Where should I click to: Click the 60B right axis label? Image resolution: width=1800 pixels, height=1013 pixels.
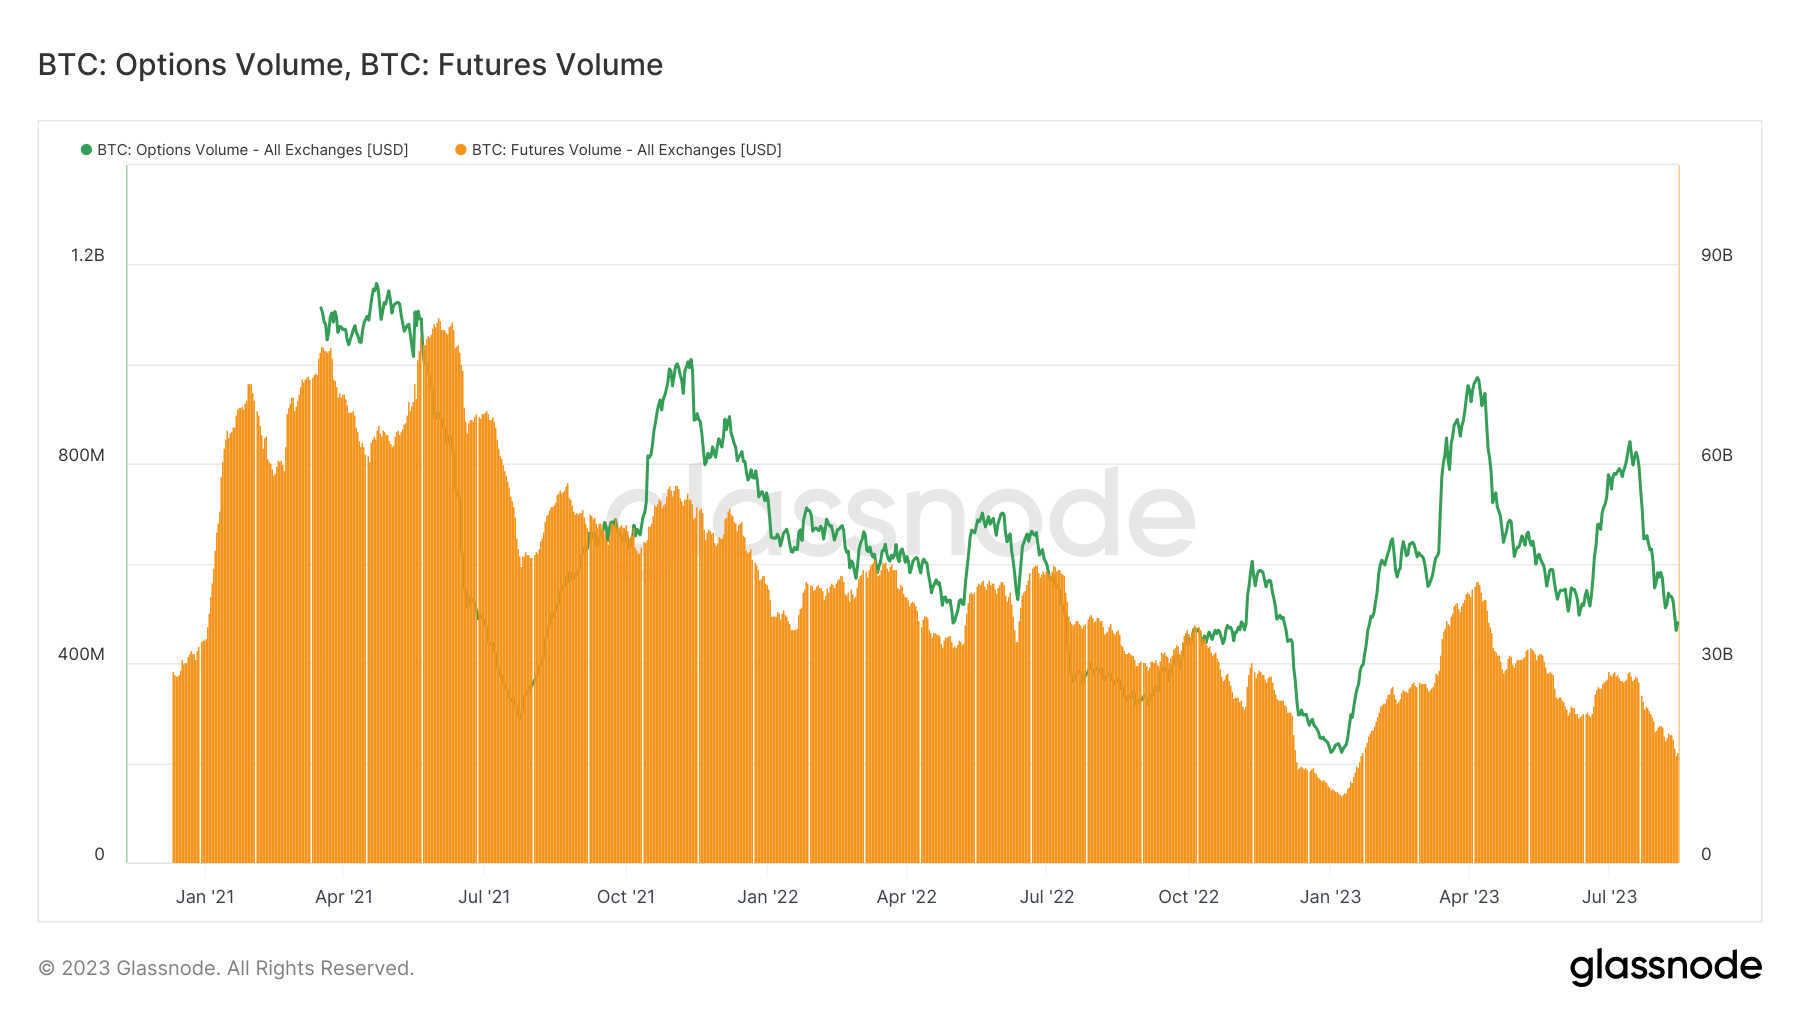click(1716, 456)
